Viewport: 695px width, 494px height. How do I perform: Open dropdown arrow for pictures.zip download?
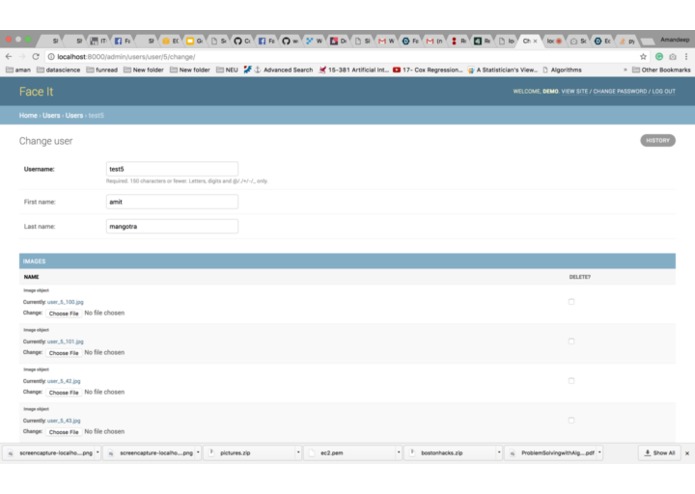pos(298,452)
